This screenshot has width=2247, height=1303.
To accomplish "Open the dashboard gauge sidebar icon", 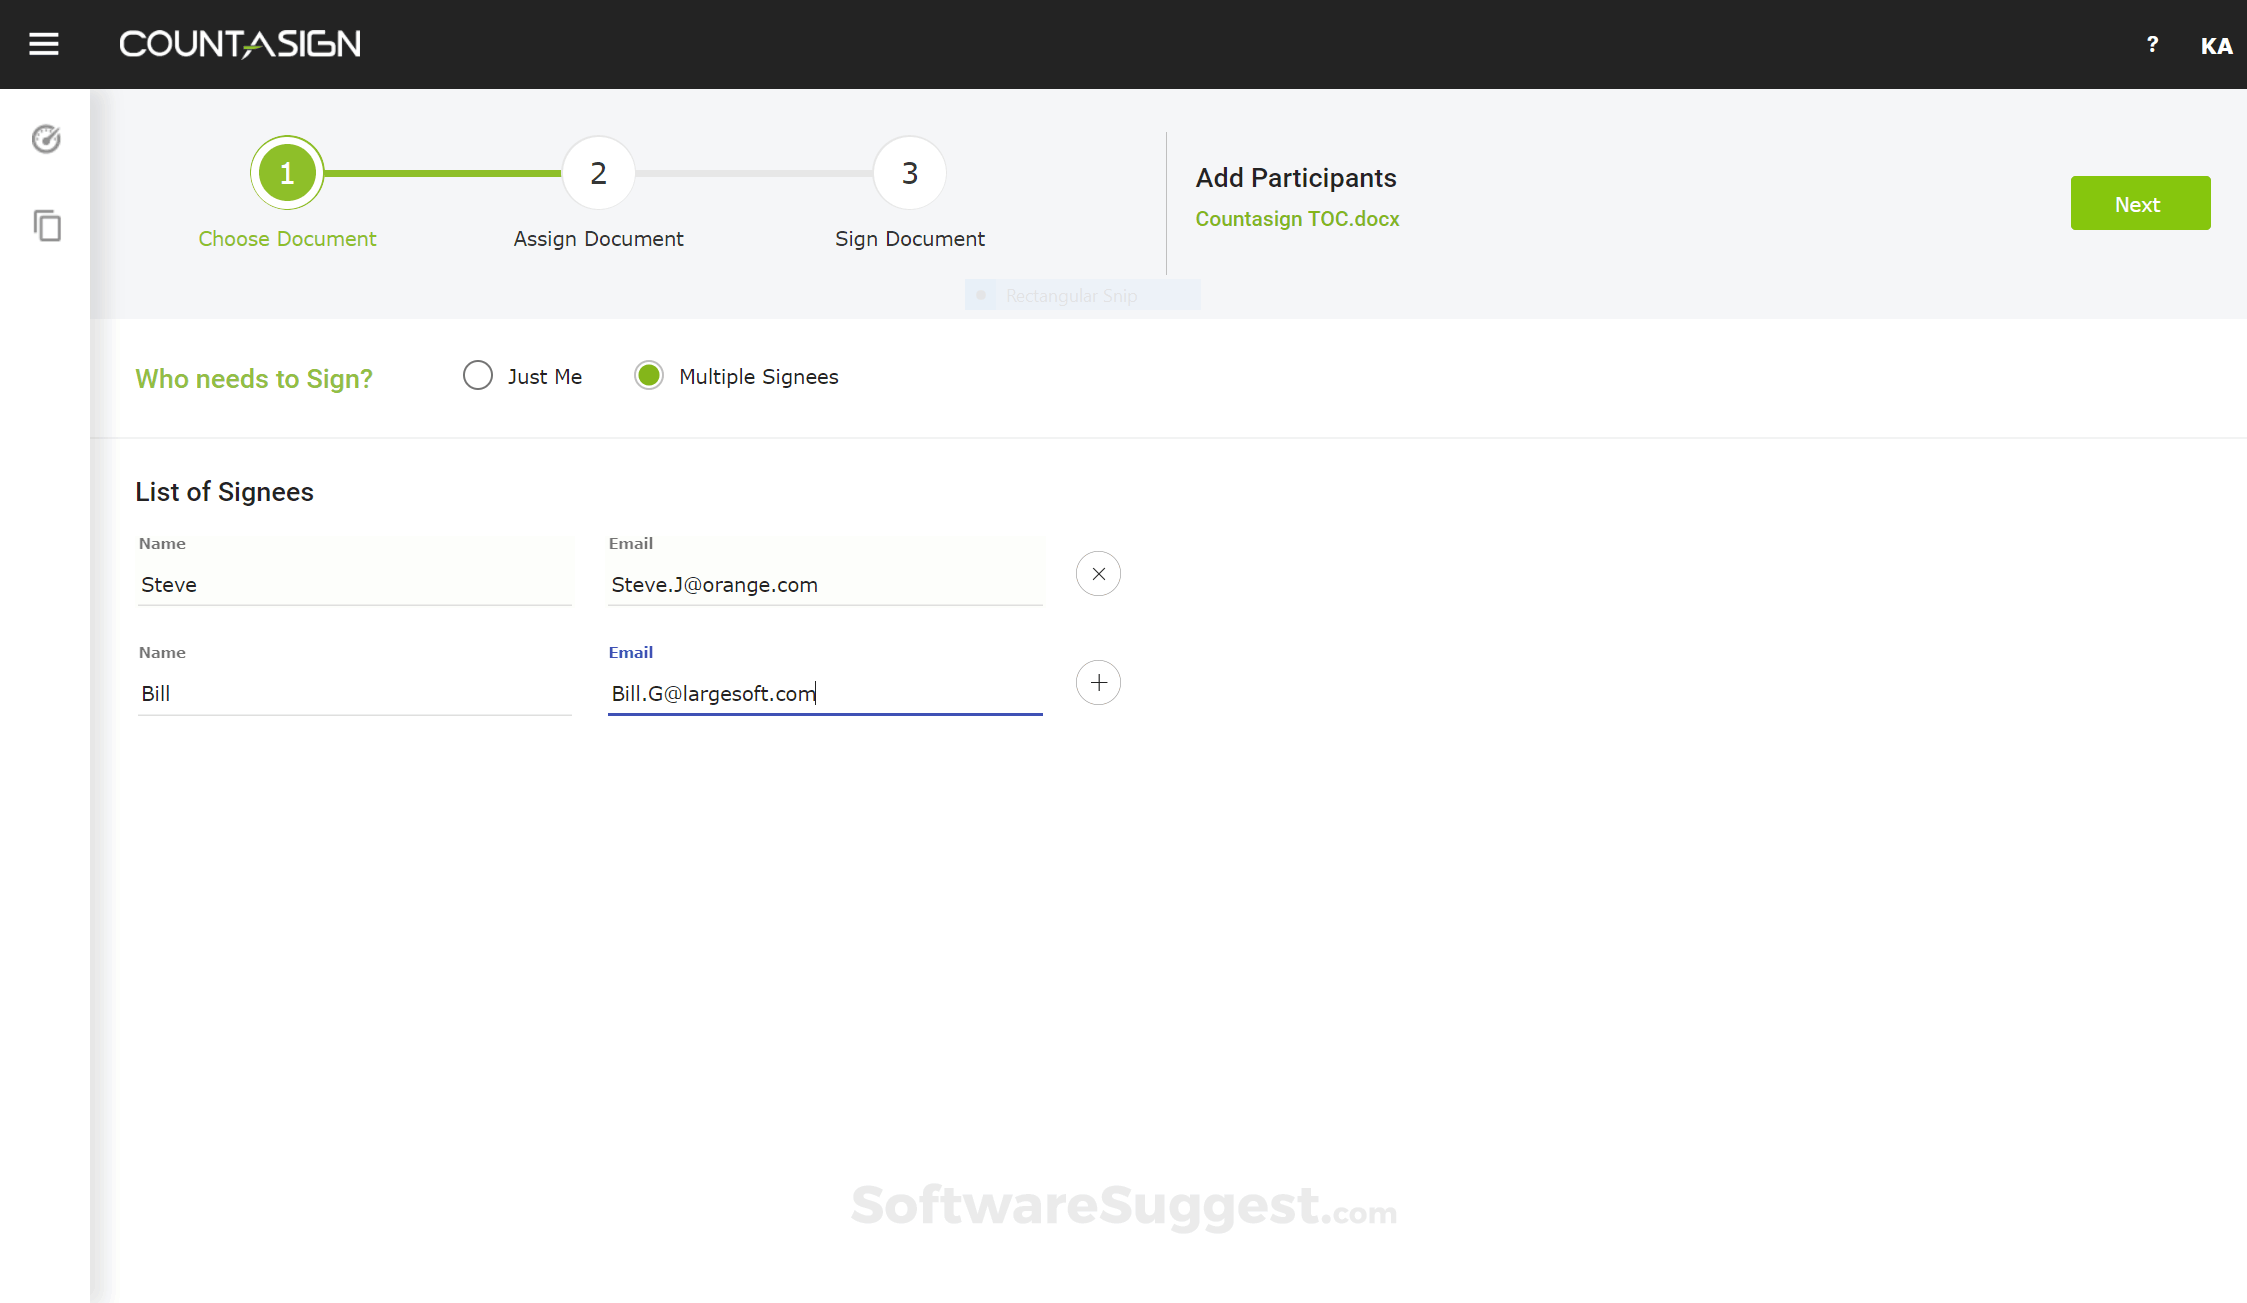I will (x=46, y=139).
